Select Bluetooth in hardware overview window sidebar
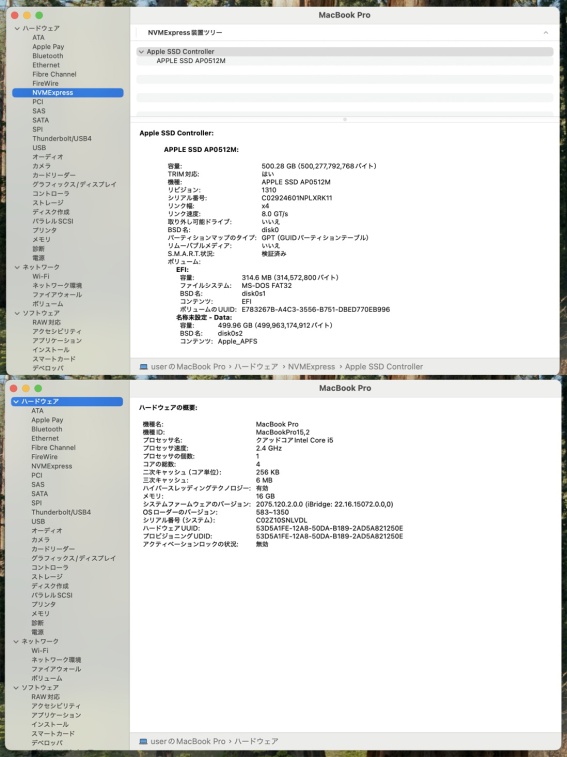 pos(46,429)
